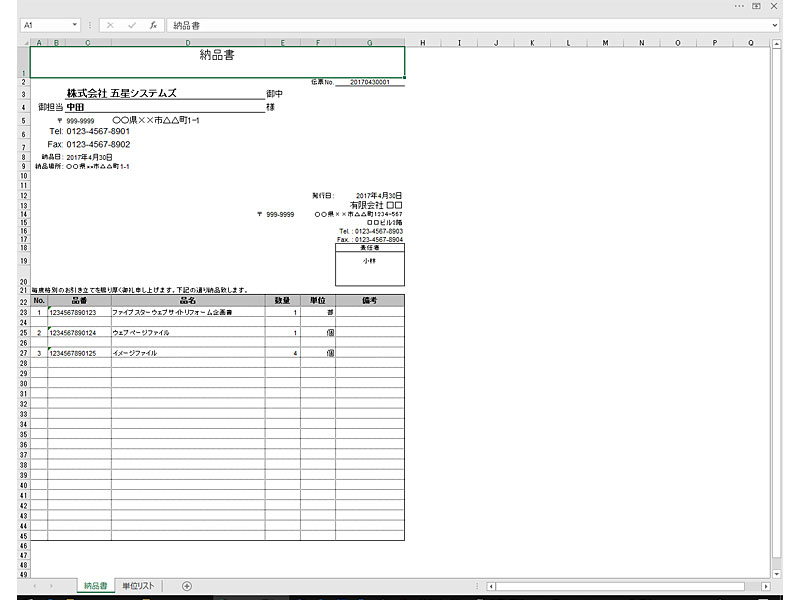This screenshot has width=800, height=600.
Task: Open the Name Box dropdown
Action: pyautogui.click(x=76, y=24)
